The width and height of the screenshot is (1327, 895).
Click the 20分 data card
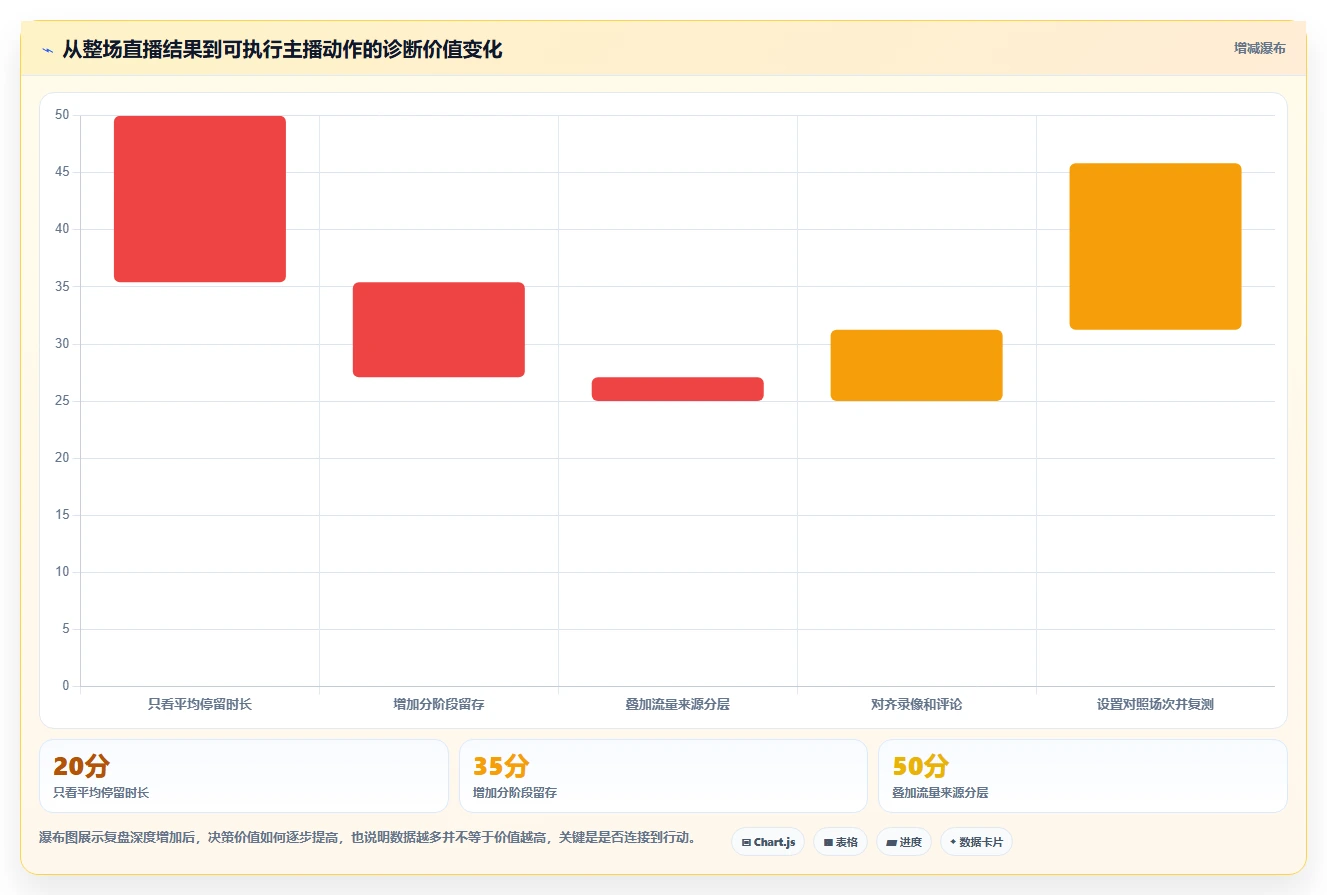point(244,776)
